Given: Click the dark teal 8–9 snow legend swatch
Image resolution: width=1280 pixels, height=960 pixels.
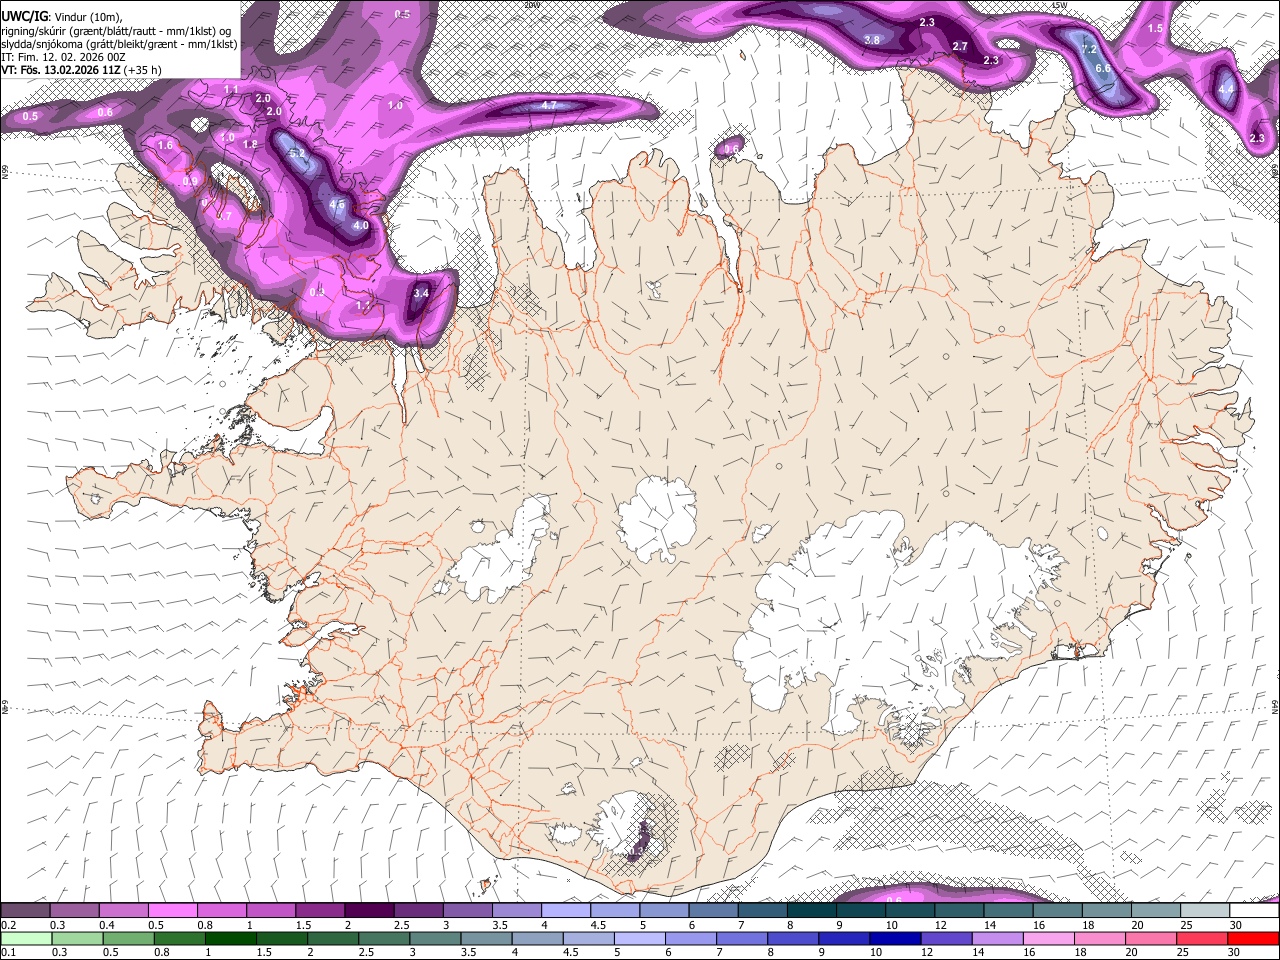Looking at the screenshot, I should pos(810,910).
